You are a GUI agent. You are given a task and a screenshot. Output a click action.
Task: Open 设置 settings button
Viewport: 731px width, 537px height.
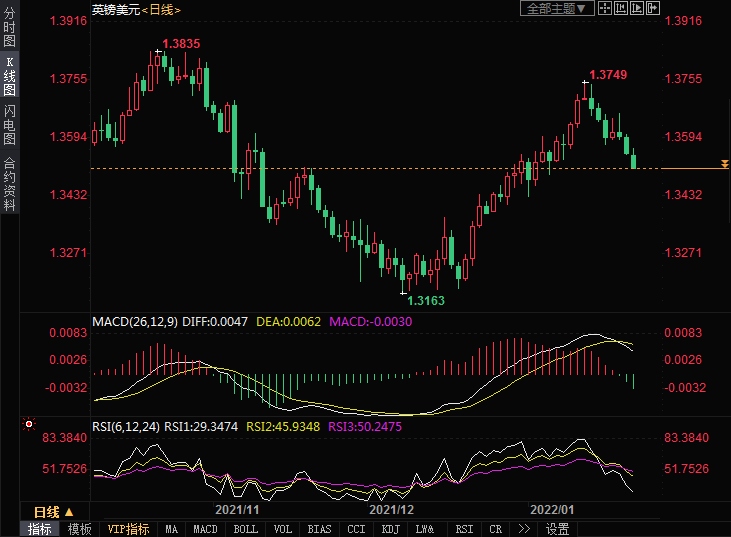click(x=557, y=529)
